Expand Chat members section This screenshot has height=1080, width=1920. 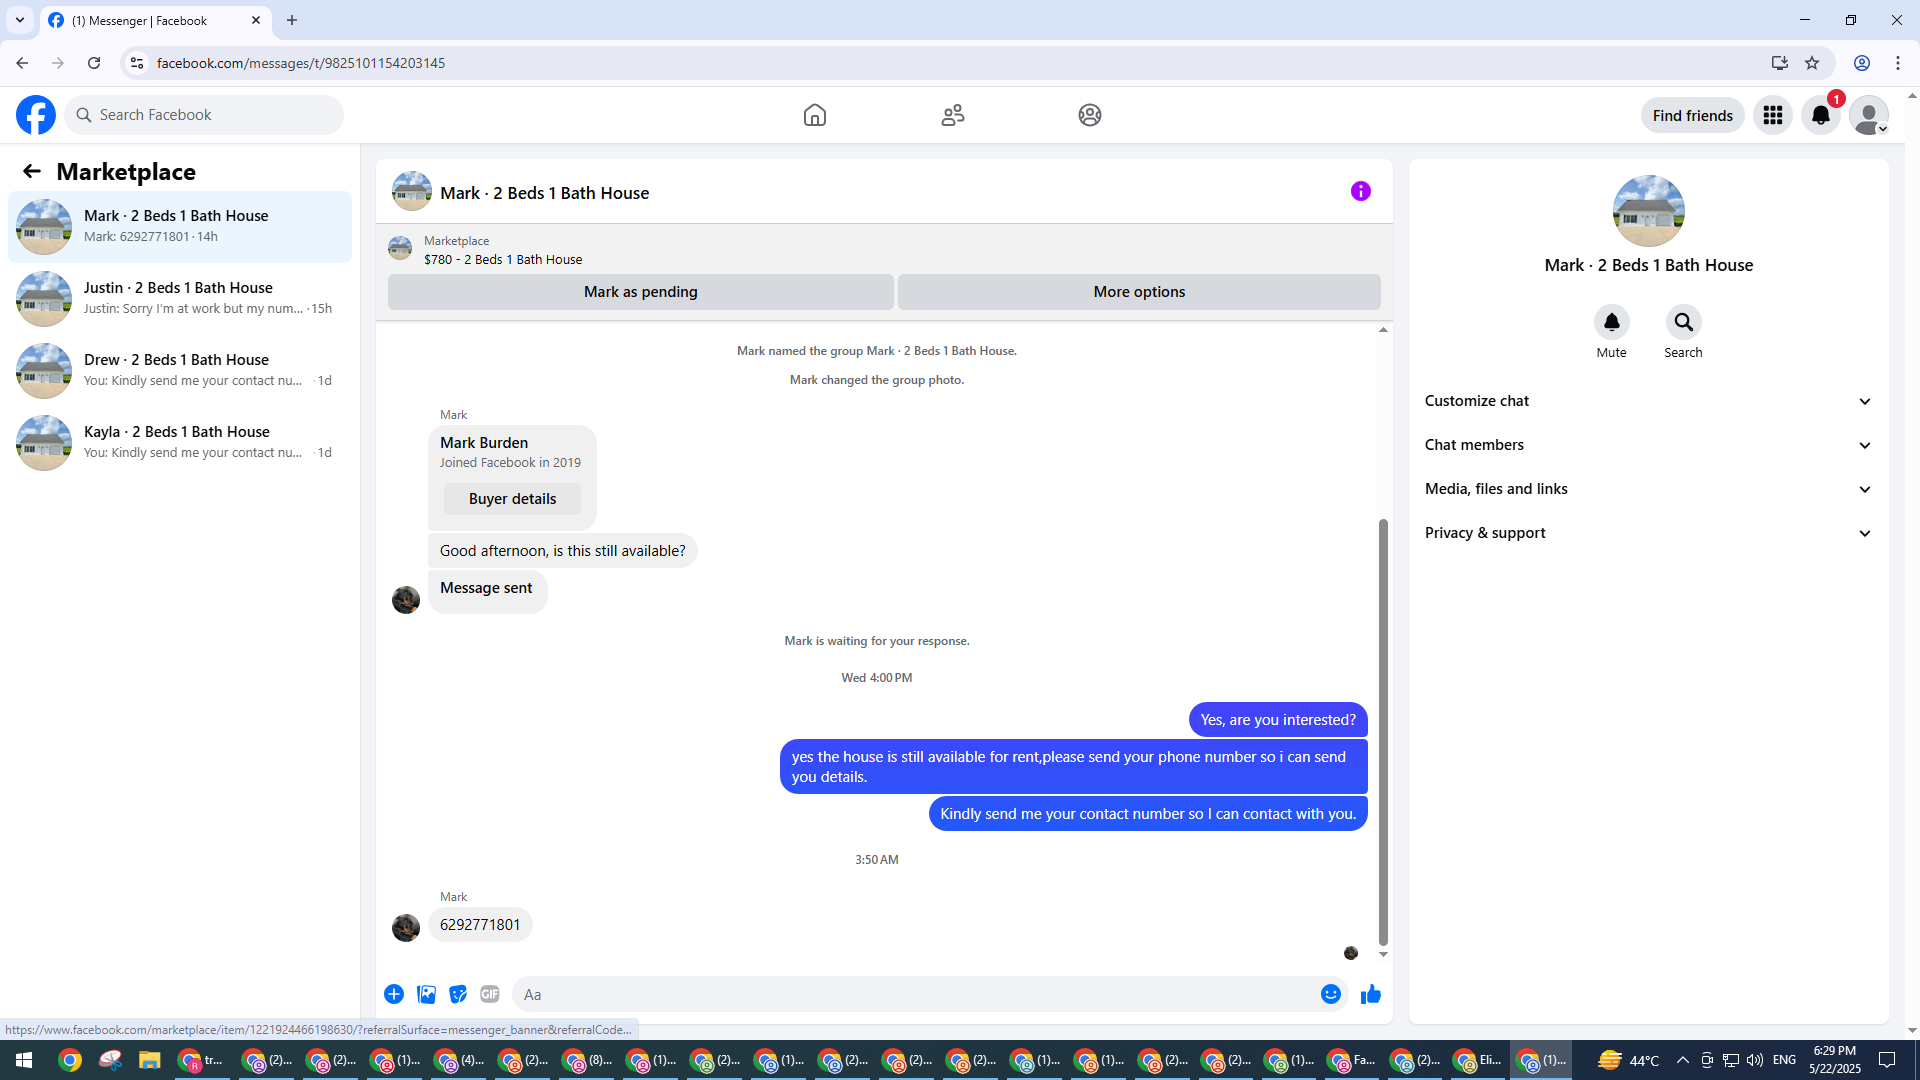pos(1649,445)
